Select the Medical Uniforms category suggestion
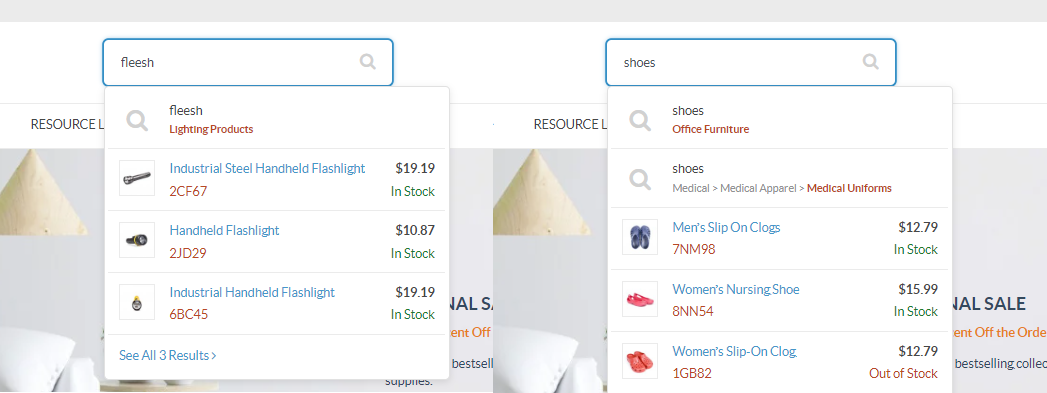The width and height of the screenshot is (1047, 393). tap(849, 188)
